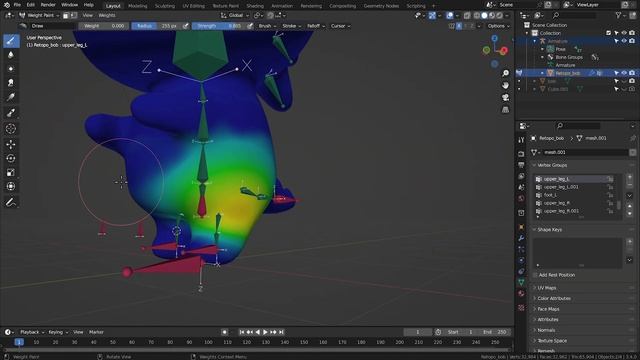Open the Stroke settings dropdown
This screenshot has height=360, width=640.
tap(291, 26)
